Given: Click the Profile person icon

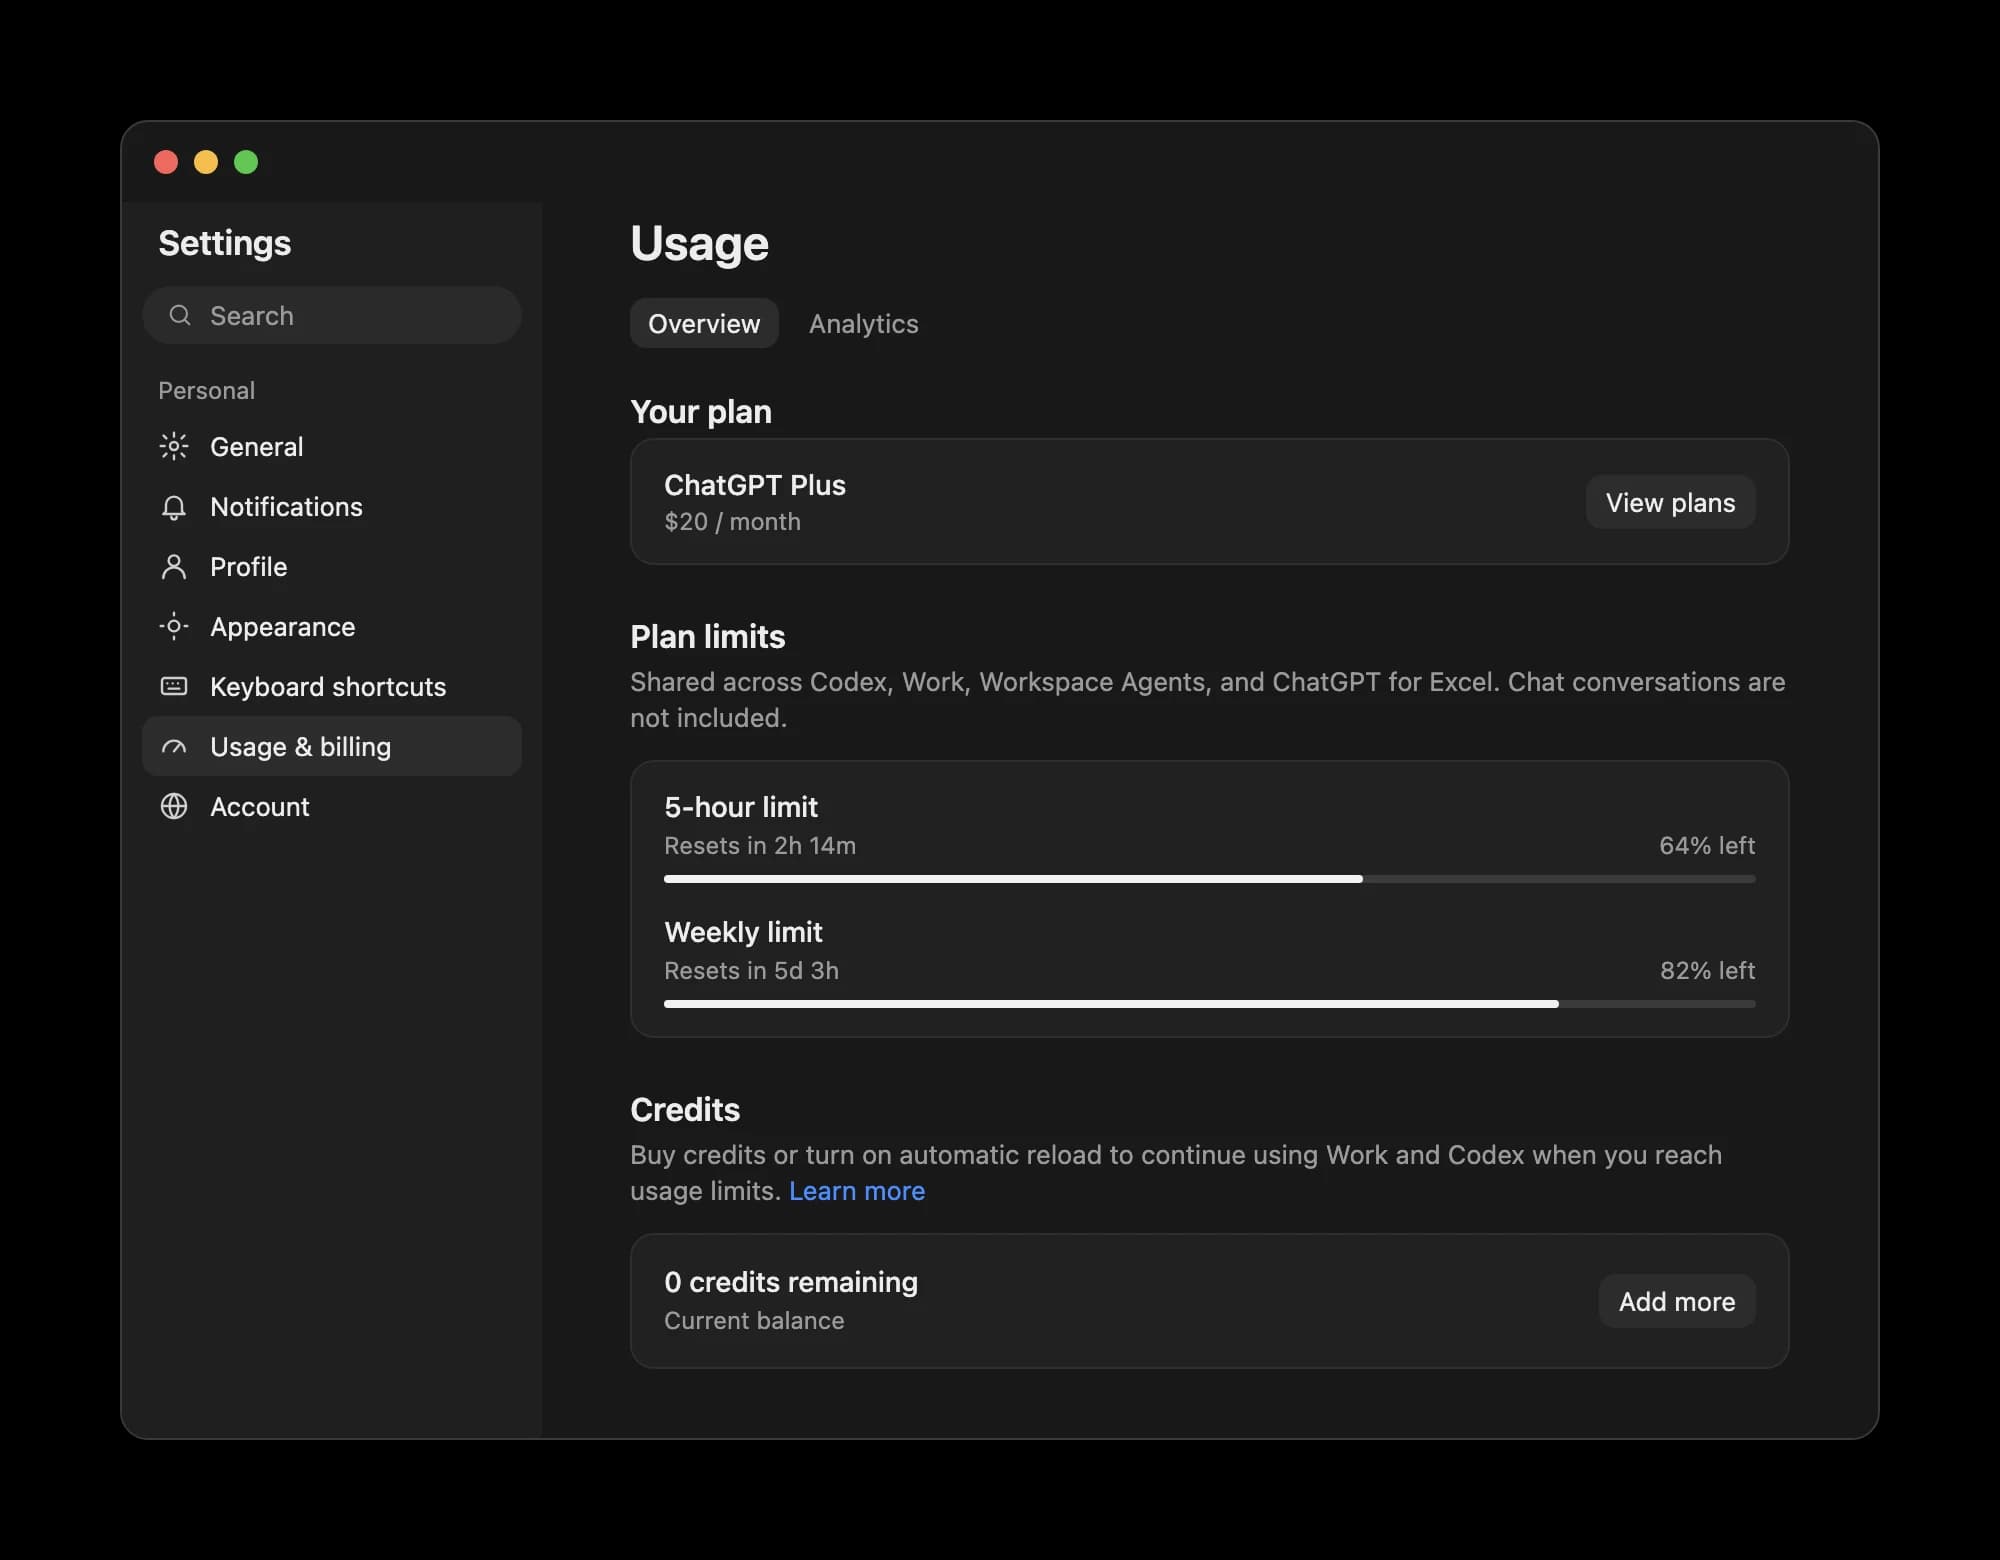Looking at the screenshot, I should [174, 567].
